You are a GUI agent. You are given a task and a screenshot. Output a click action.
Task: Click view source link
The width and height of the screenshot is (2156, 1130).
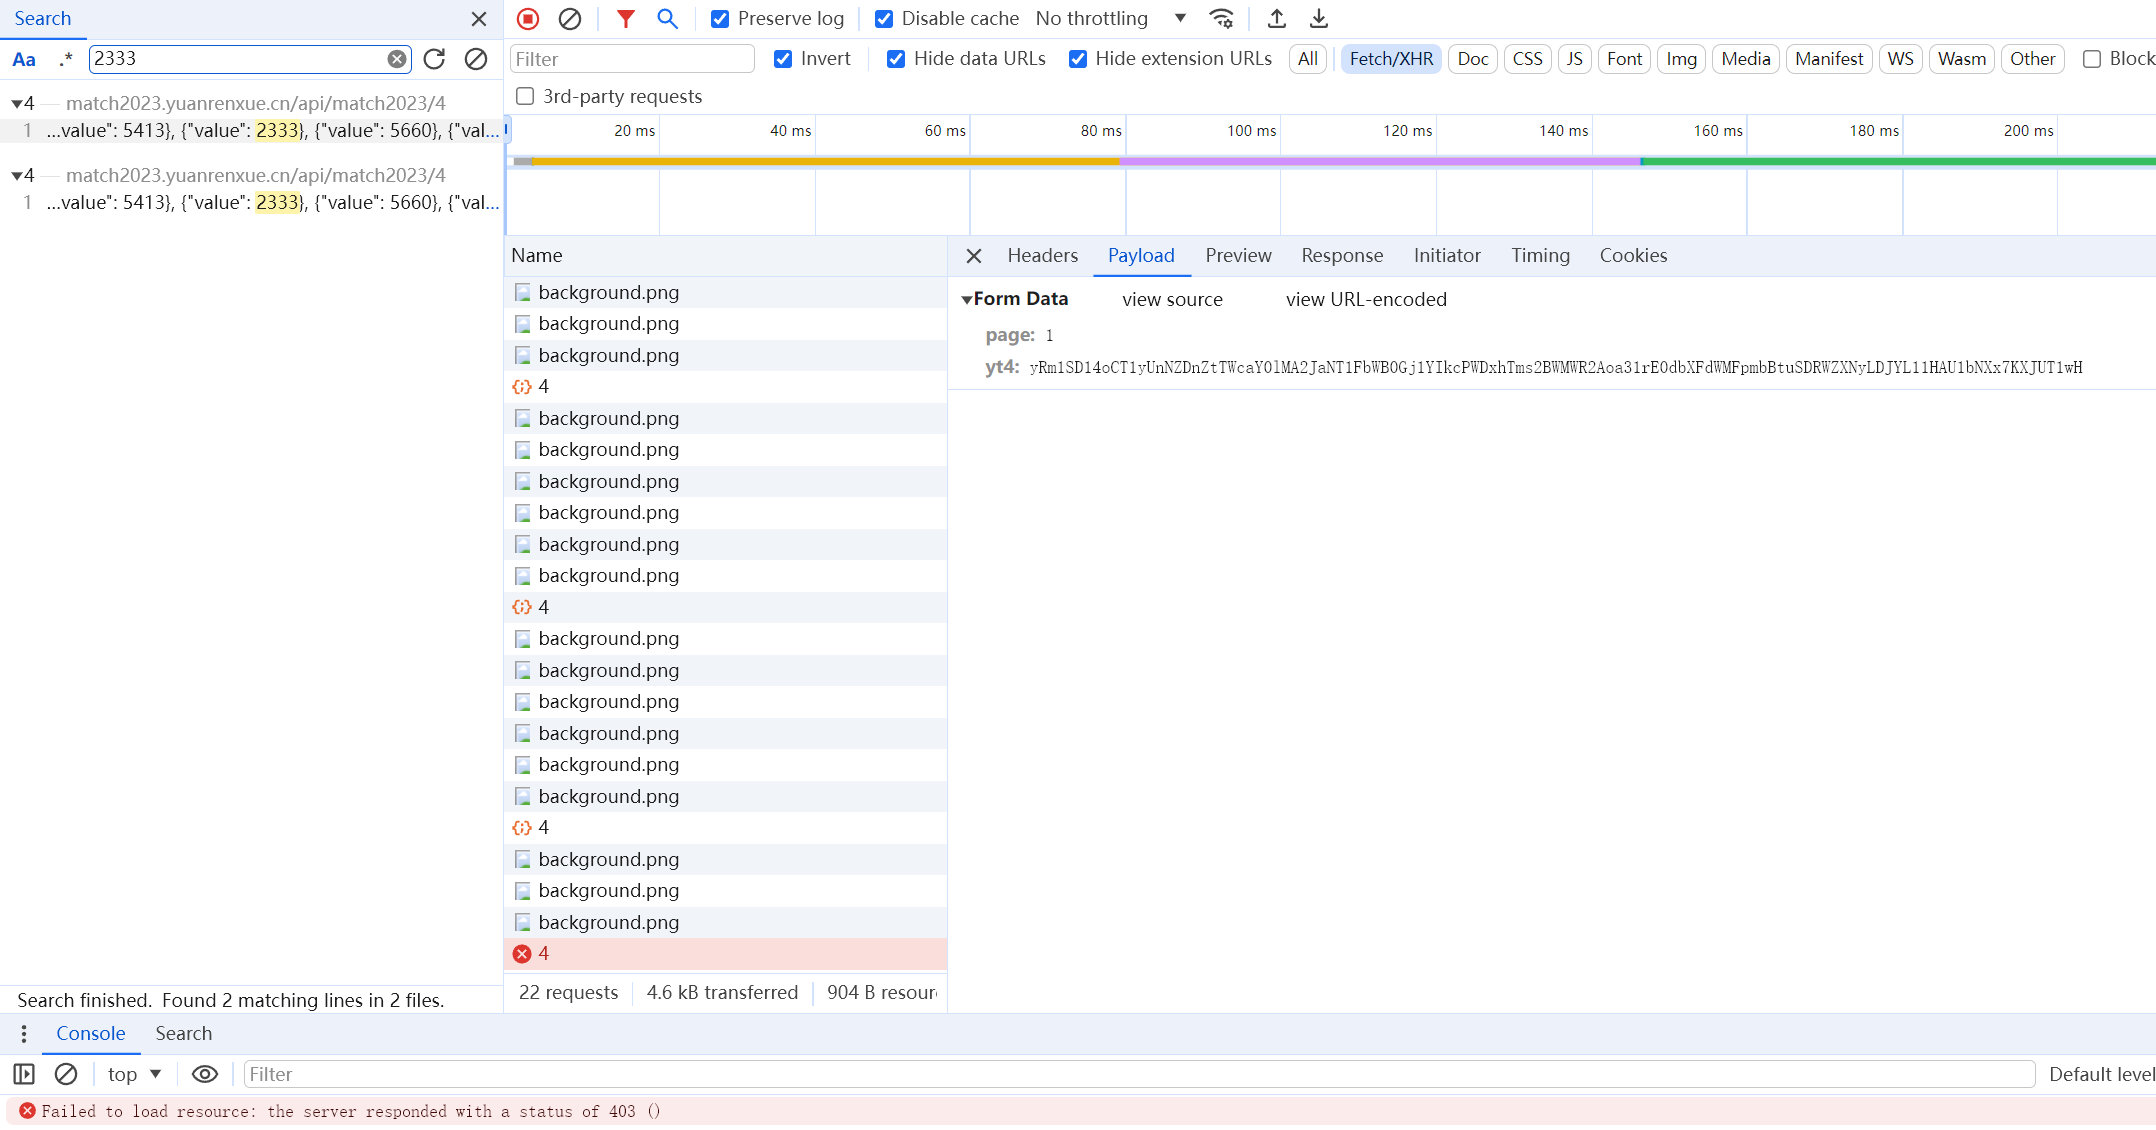point(1172,300)
